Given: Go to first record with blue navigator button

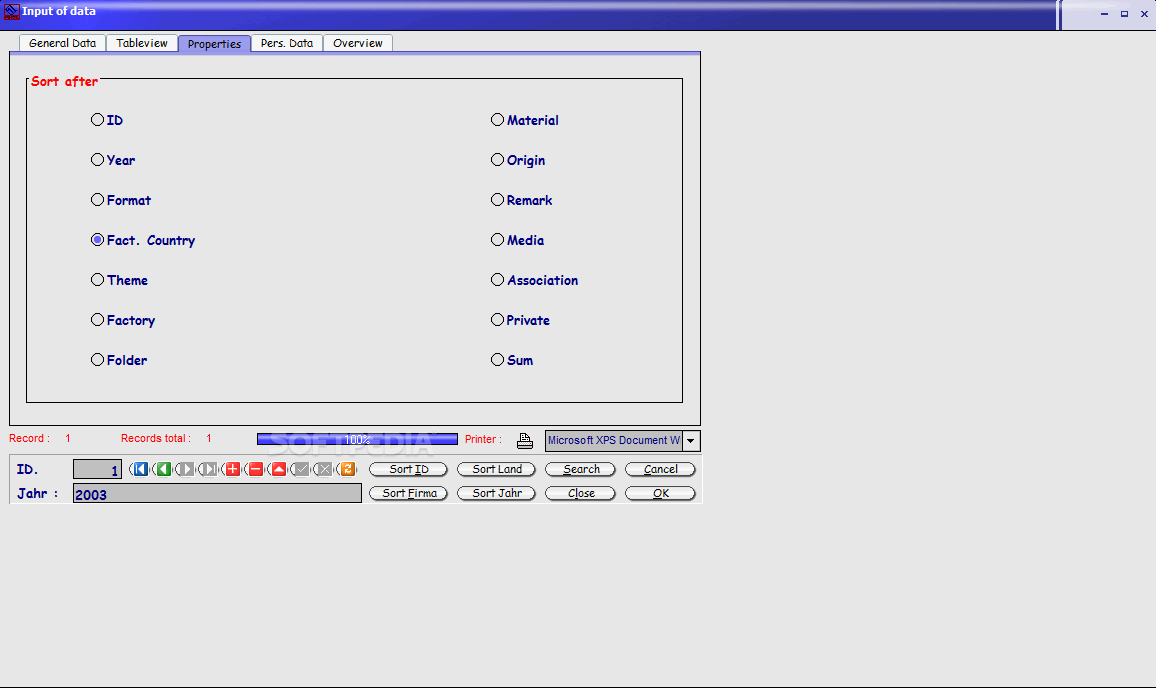Looking at the screenshot, I should point(140,469).
